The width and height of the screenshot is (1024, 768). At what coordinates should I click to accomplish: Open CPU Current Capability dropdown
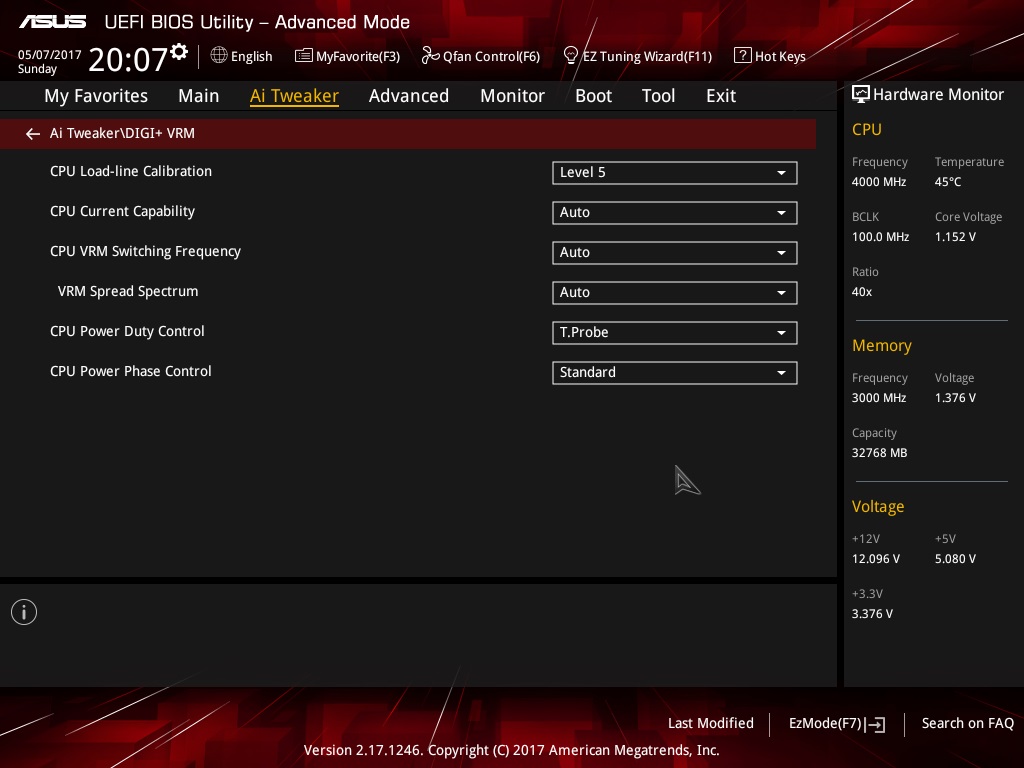point(675,213)
